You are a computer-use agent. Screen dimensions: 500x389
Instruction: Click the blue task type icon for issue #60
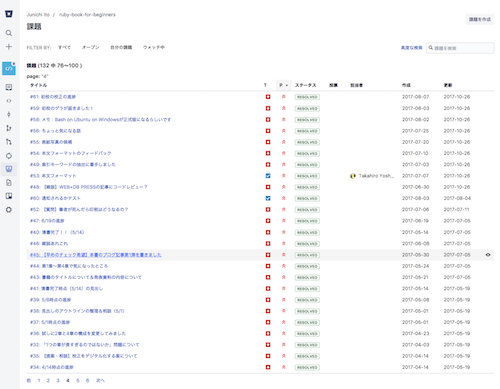[268, 198]
